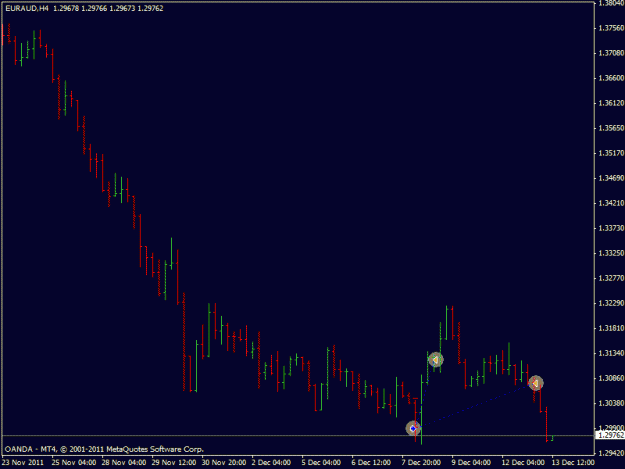The width and height of the screenshot is (625, 469).
Task: Click the 6 Dec 12:00 time axis label
Action: (371, 463)
